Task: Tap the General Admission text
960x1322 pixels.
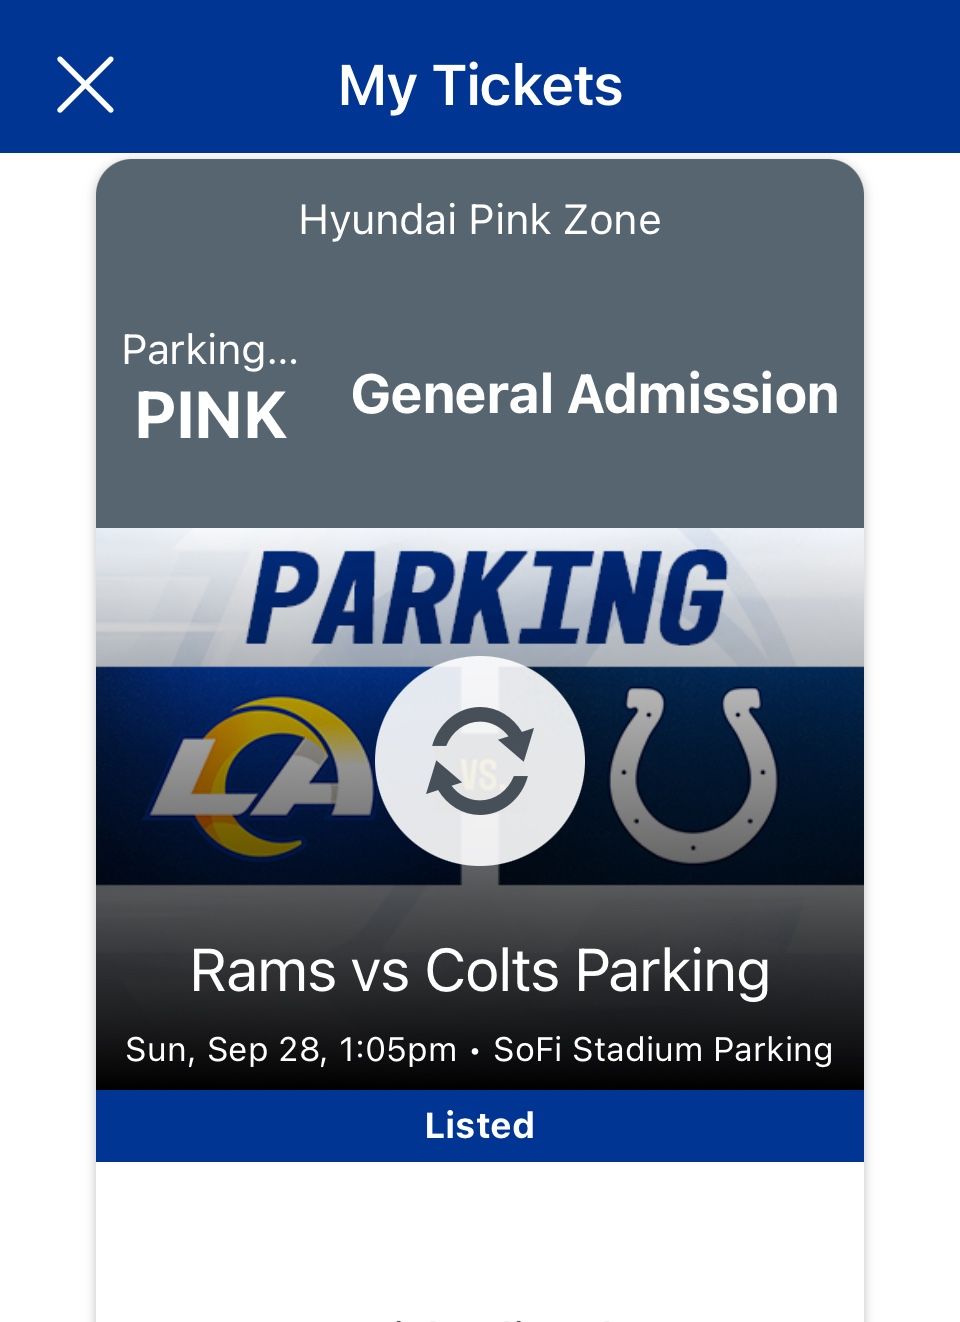Action: pyautogui.click(x=595, y=394)
